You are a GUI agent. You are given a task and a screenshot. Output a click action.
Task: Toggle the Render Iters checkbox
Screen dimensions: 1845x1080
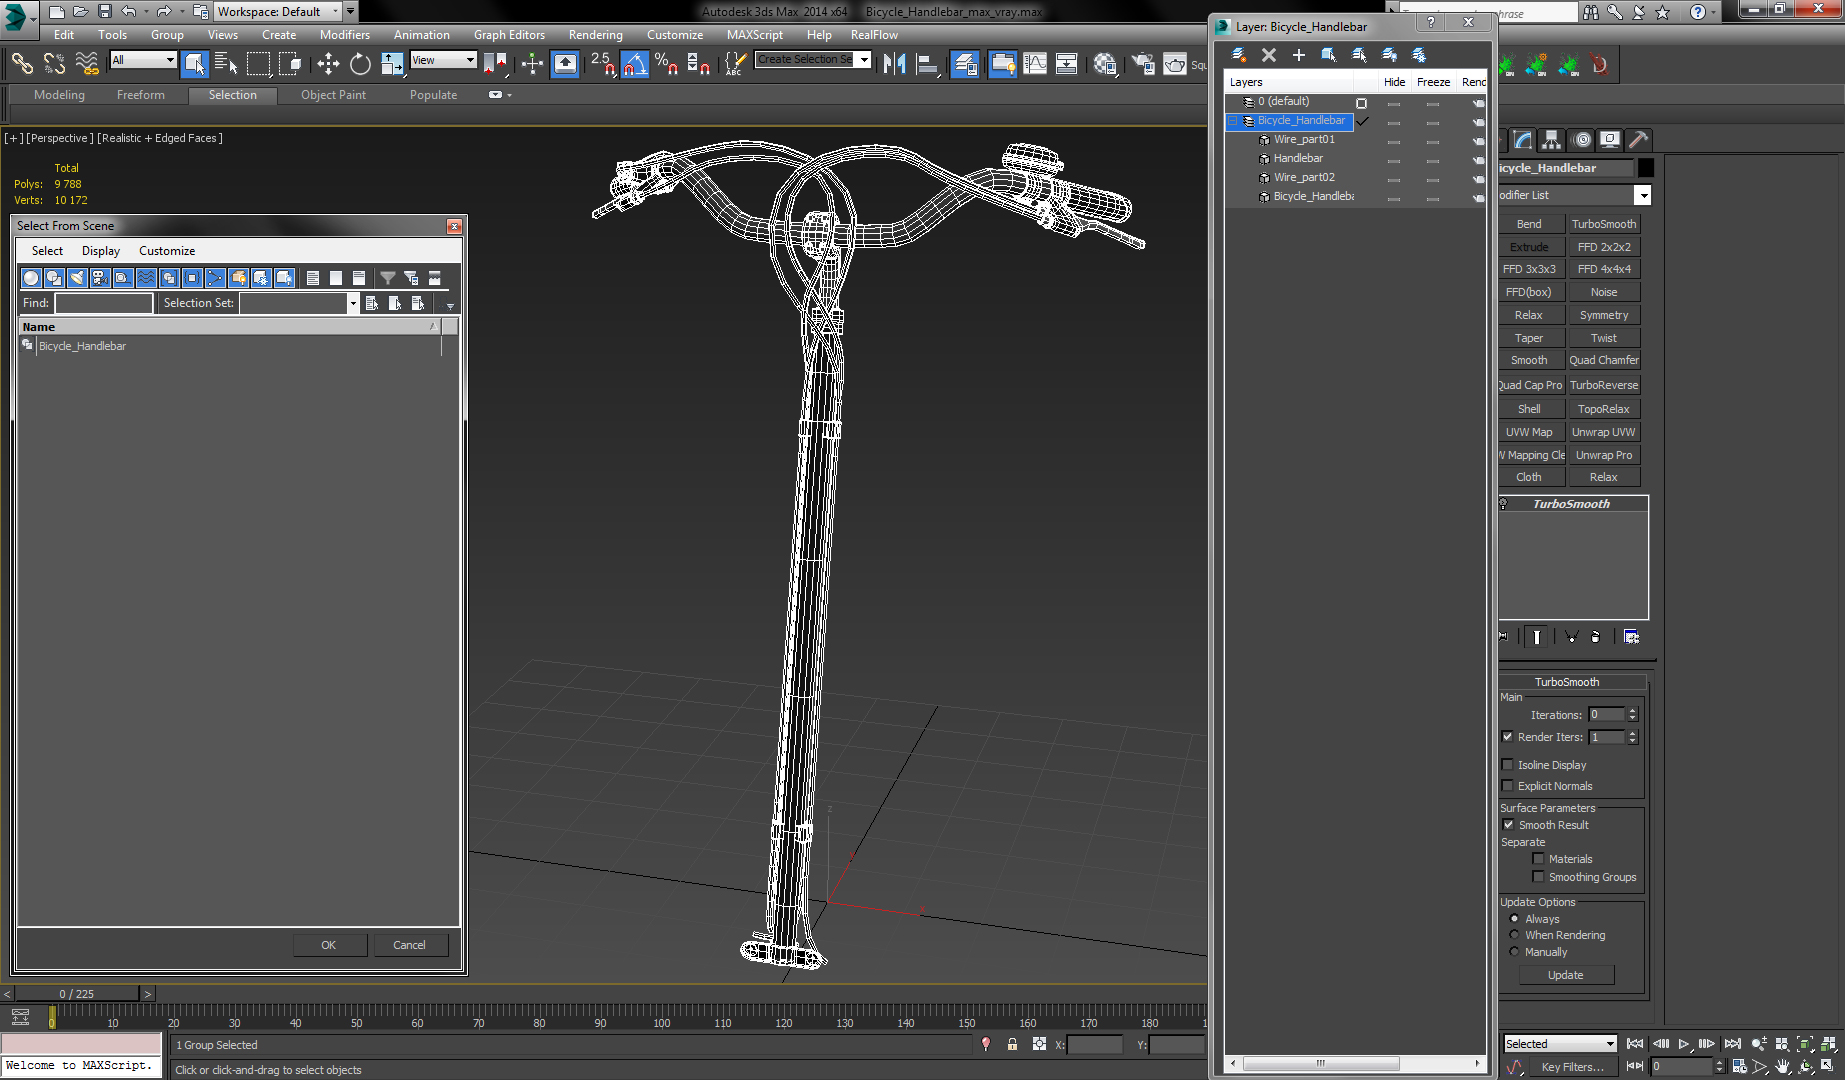[x=1507, y=737]
